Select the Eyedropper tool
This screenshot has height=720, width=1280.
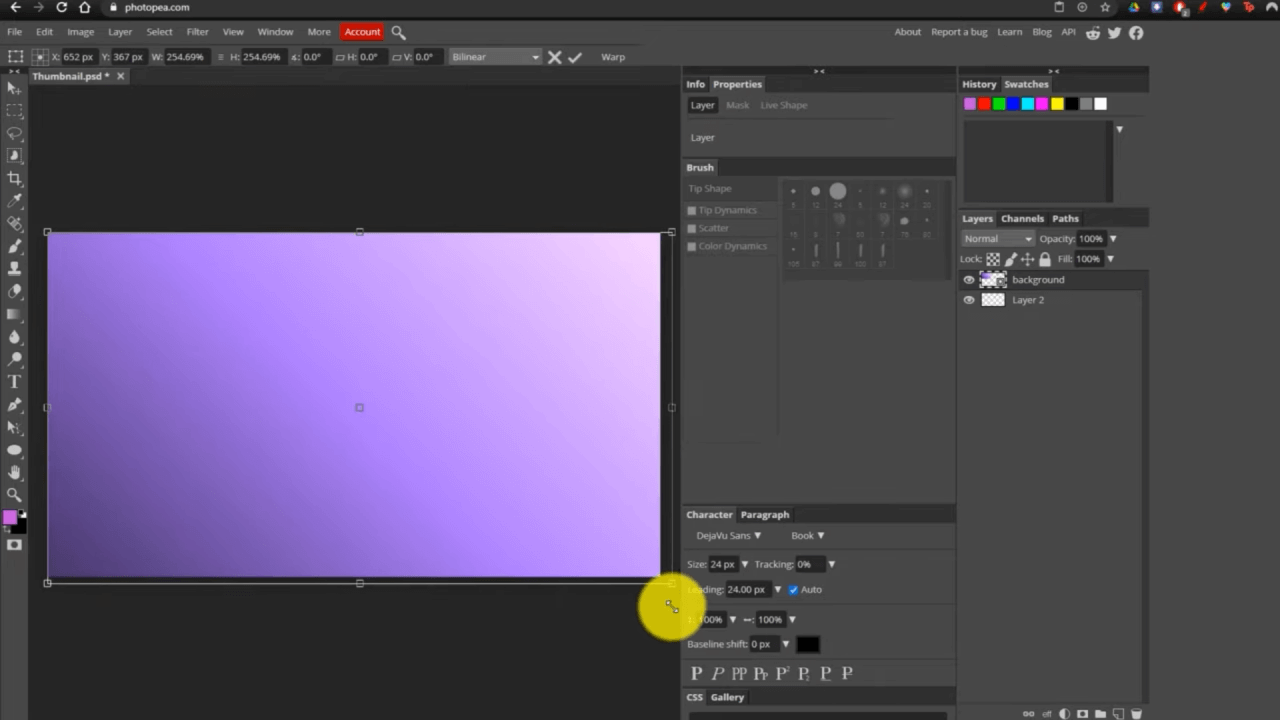(x=15, y=201)
